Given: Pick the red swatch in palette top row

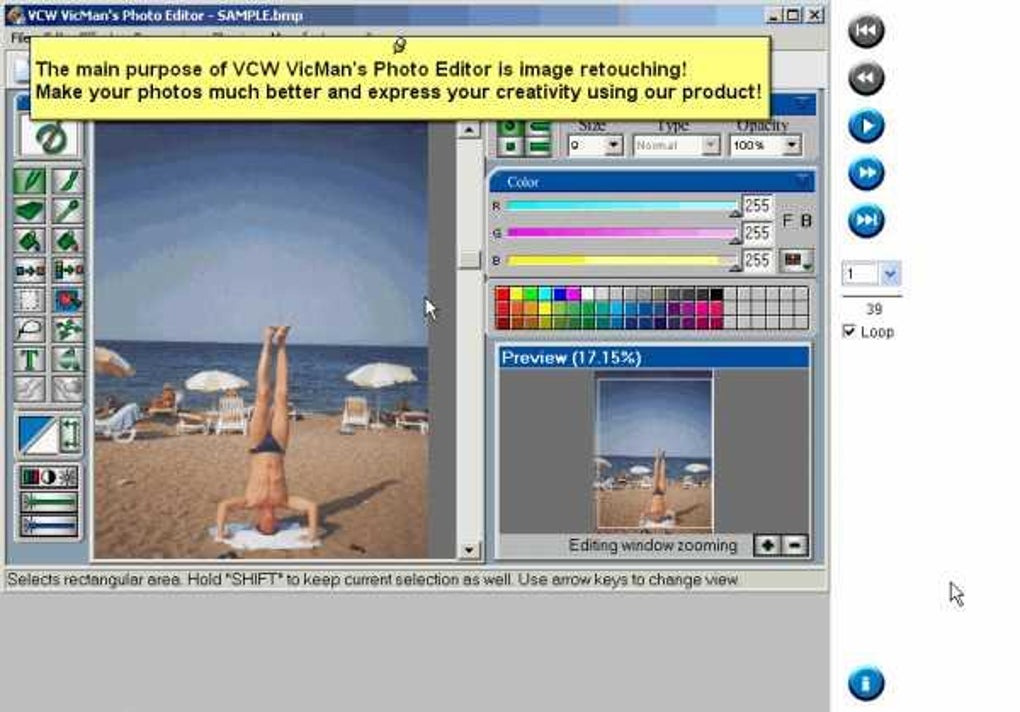Looking at the screenshot, I should [x=502, y=295].
